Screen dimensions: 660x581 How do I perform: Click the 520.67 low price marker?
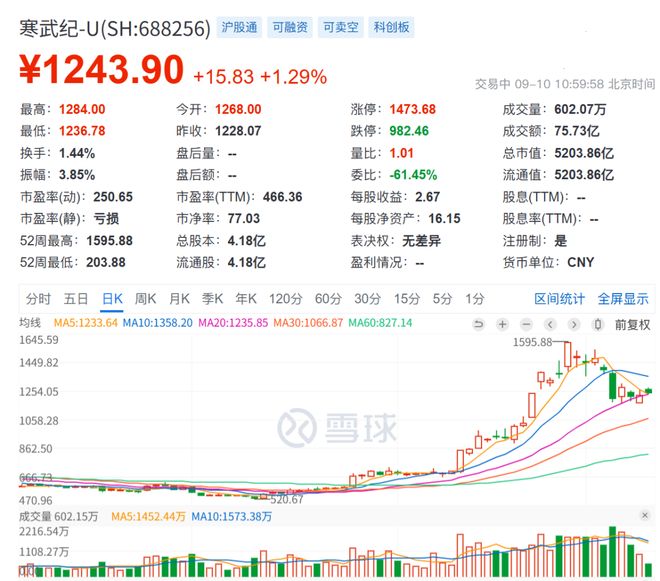(x=286, y=500)
